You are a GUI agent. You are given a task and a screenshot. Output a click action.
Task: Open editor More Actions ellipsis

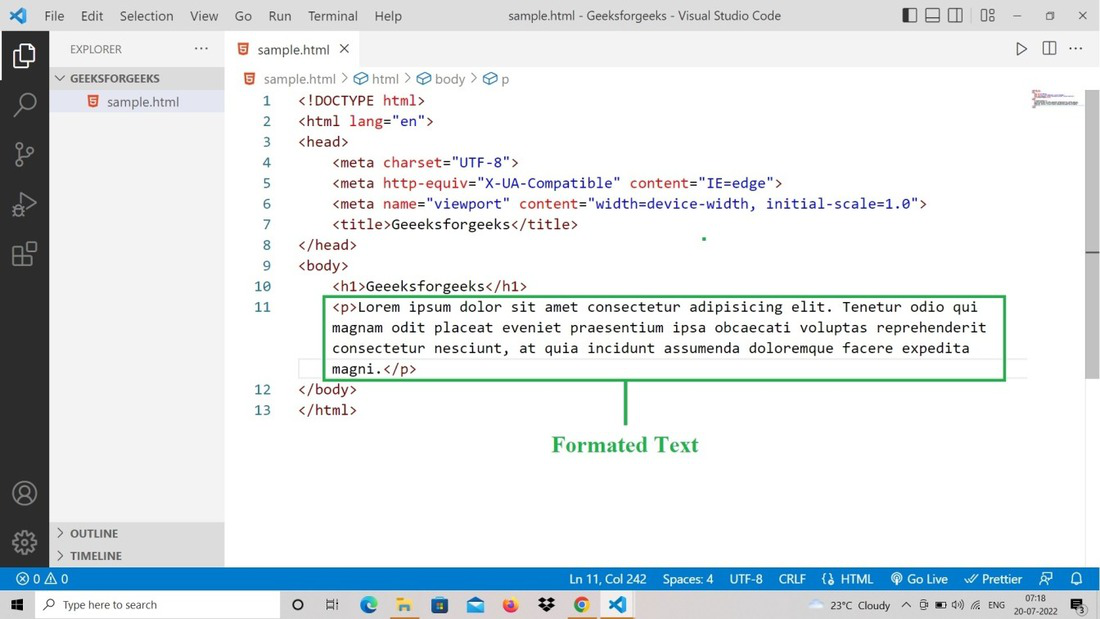click(1075, 48)
